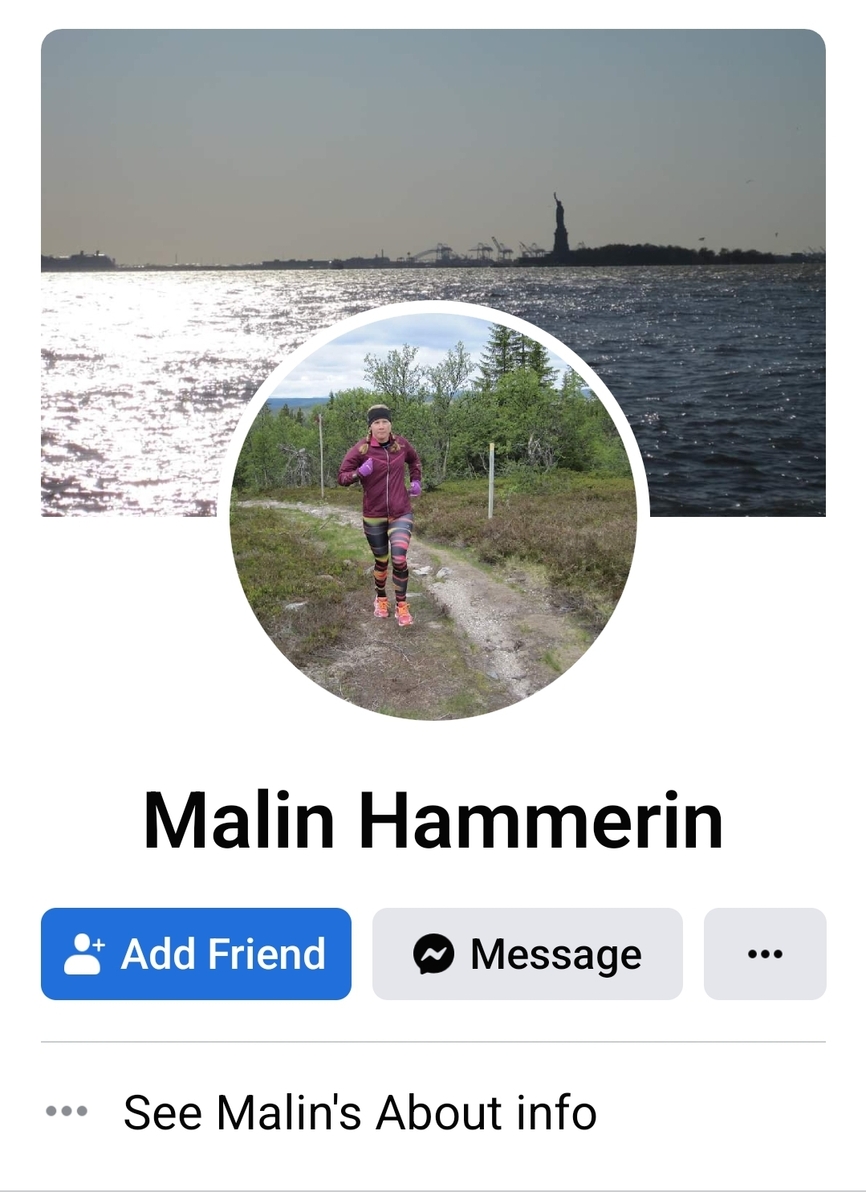
Task: Click the person-plus icon on Add Friend
Action: coord(85,954)
